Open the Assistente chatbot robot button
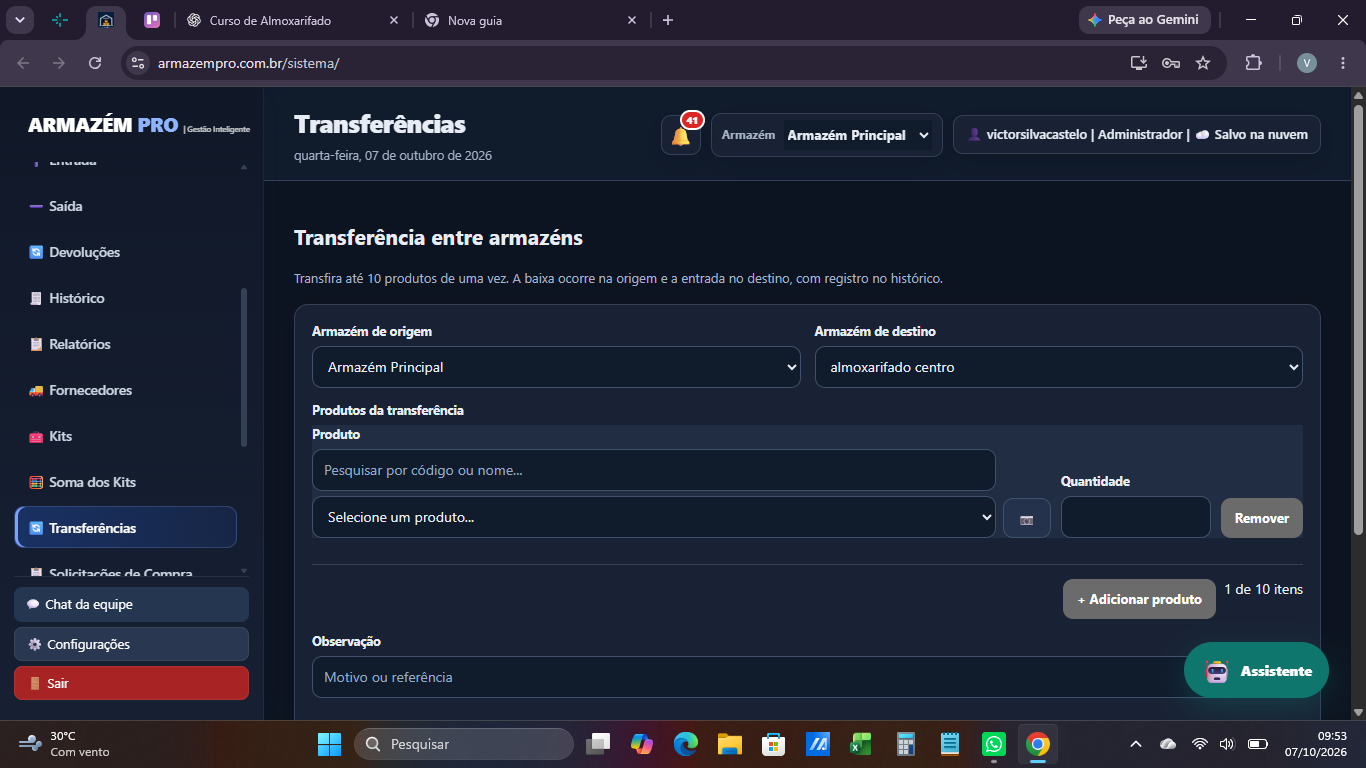Viewport: 1366px width, 768px height. (1256, 670)
